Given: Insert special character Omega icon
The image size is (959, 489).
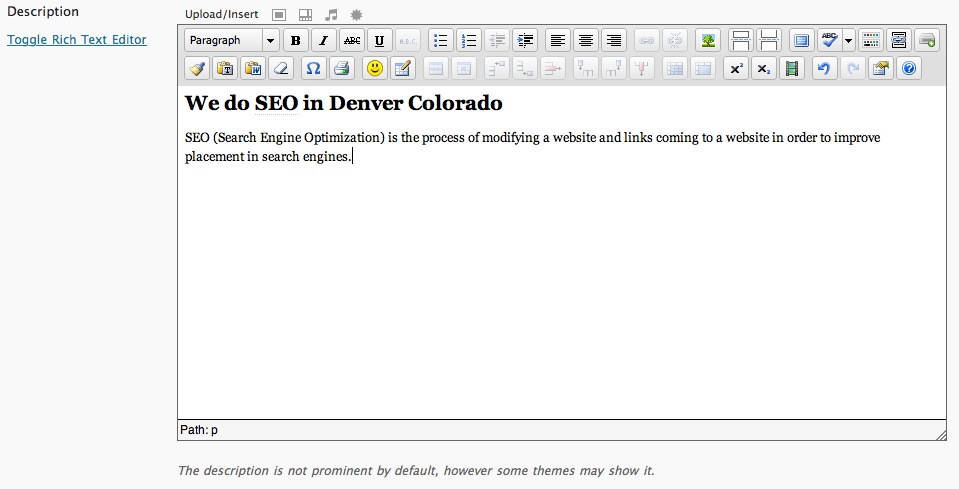Looking at the screenshot, I should [314, 68].
